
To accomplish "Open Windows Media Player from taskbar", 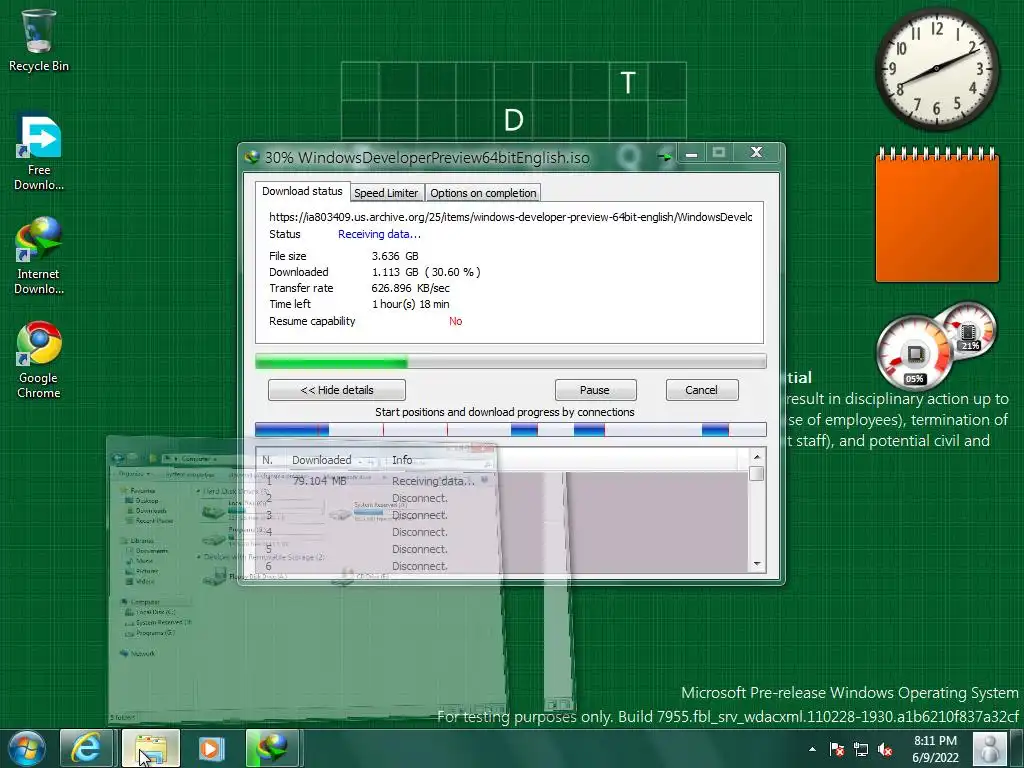I will tap(211, 748).
